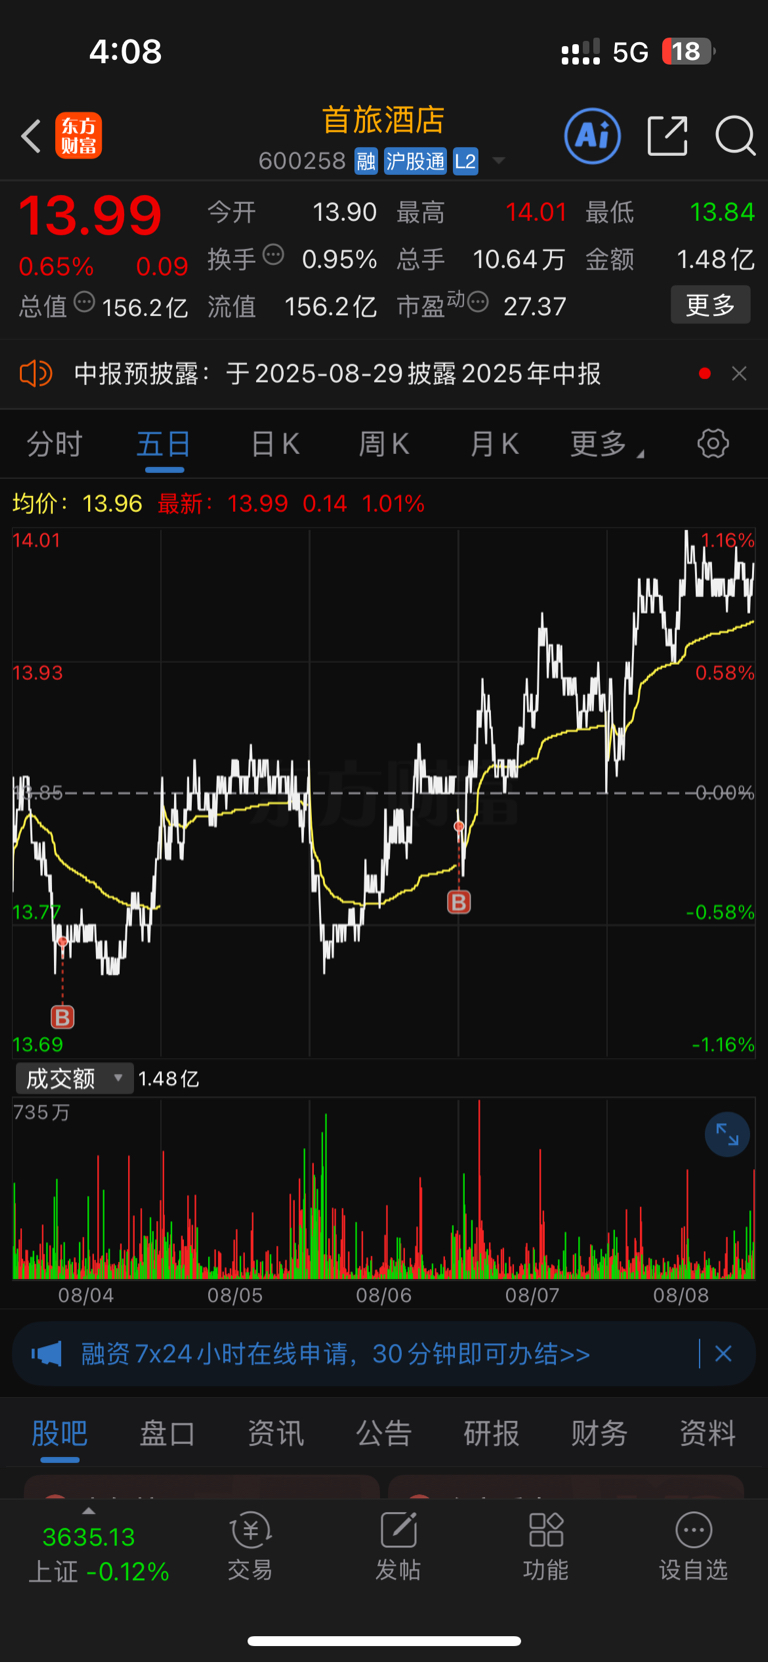
Task: Open 中报预披露 announcement text
Action: coord(338,374)
